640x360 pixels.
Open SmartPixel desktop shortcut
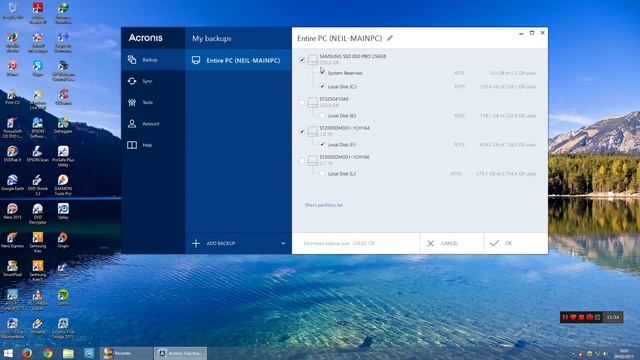pos(12,269)
